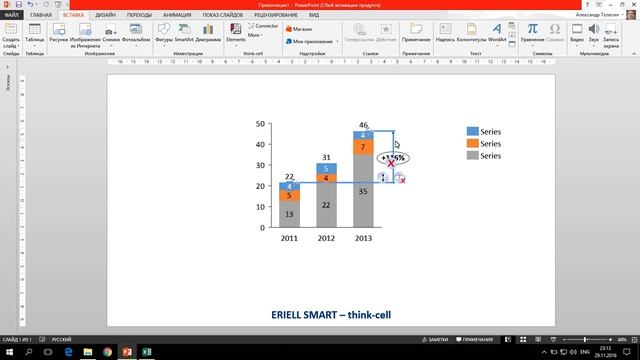Click the Действие (Action) icon
640x360 pixels.
(x=386, y=33)
